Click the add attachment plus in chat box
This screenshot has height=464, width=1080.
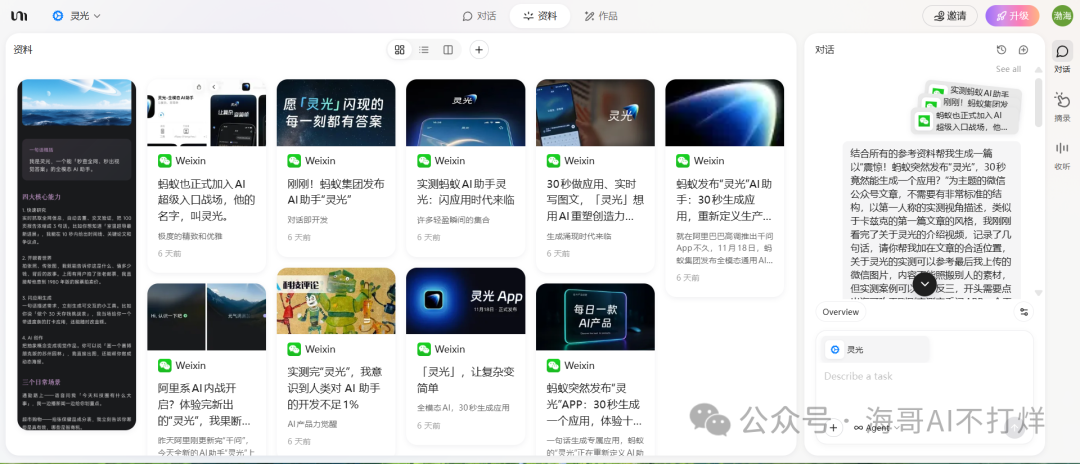click(833, 427)
